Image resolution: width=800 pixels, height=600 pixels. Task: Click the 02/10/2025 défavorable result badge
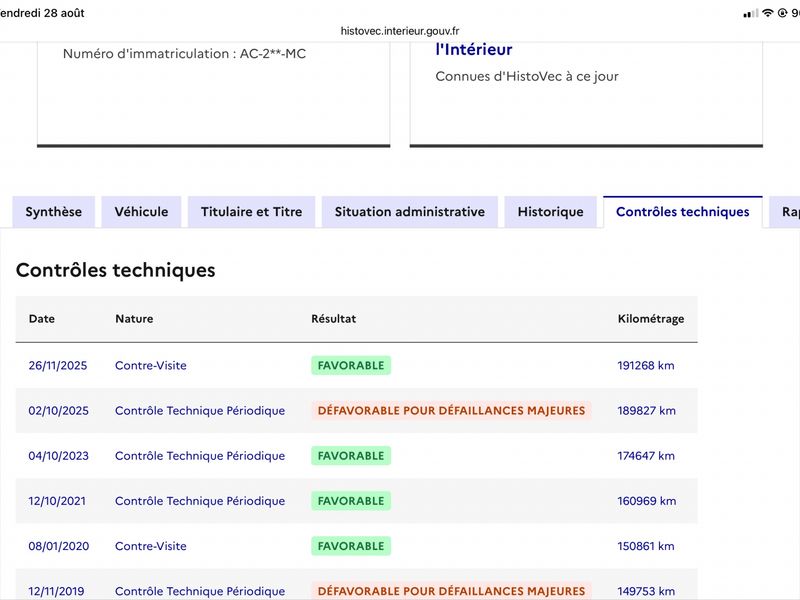(452, 411)
